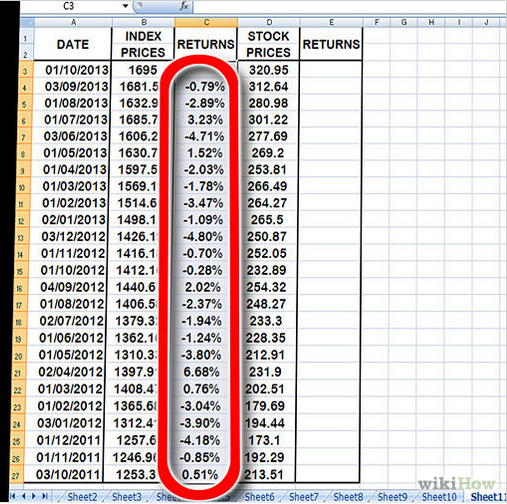Select row 3 header
Screen dimensions: 507x504
[25, 71]
